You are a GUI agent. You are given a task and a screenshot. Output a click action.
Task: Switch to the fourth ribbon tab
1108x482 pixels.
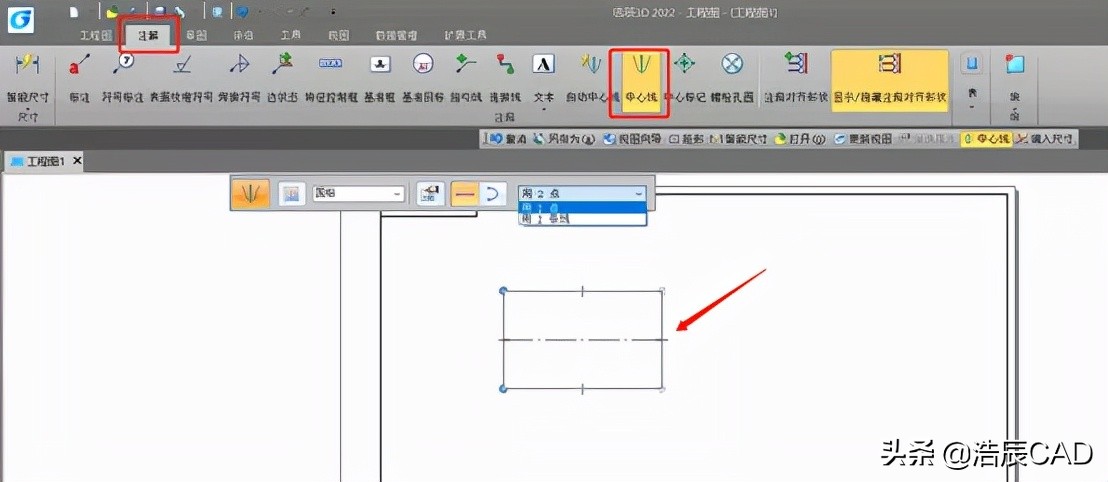243,35
